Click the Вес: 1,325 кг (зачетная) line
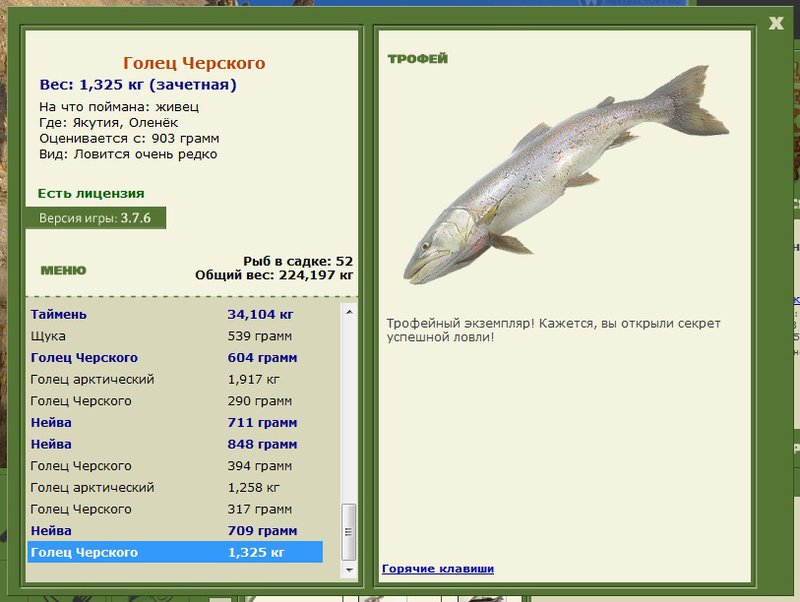Viewport: 800px width, 602px height. pyautogui.click(x=138, y=85)
